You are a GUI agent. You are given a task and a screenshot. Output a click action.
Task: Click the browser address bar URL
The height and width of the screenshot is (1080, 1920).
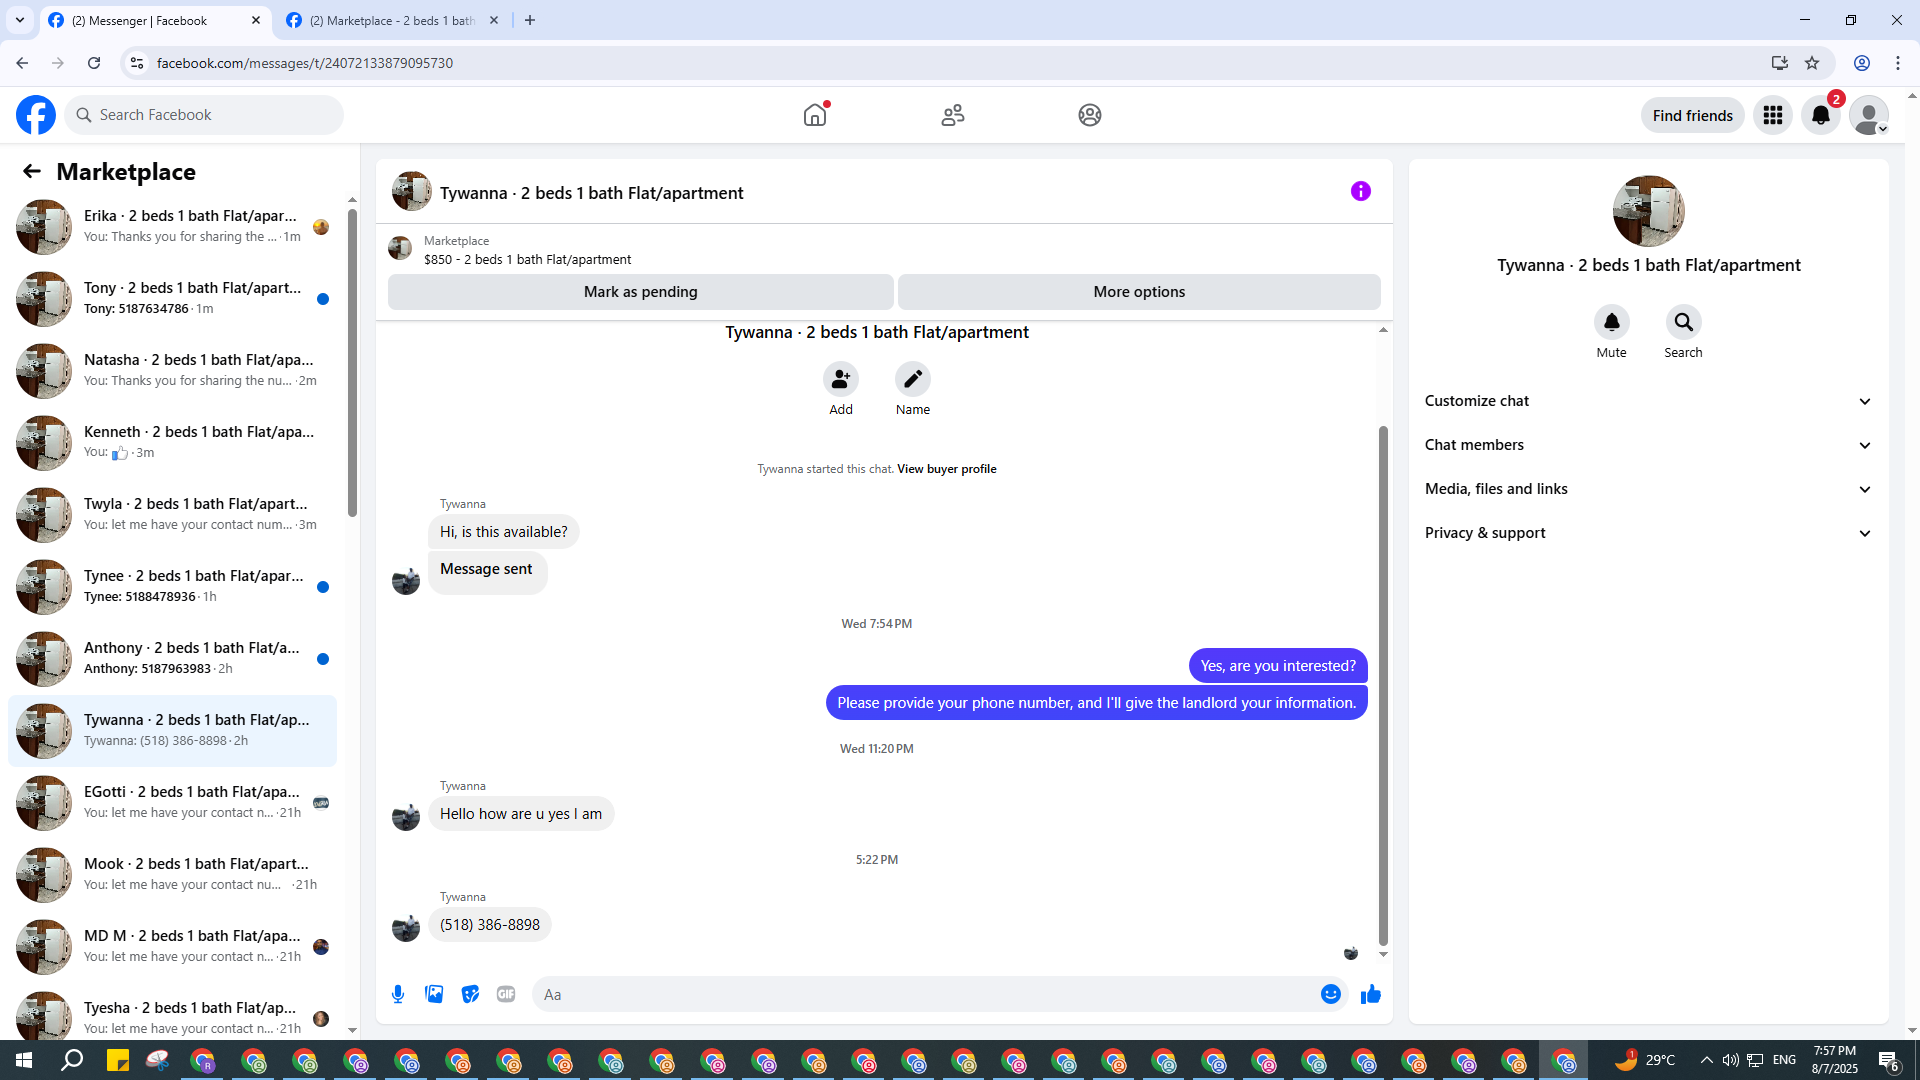[305, 63]
